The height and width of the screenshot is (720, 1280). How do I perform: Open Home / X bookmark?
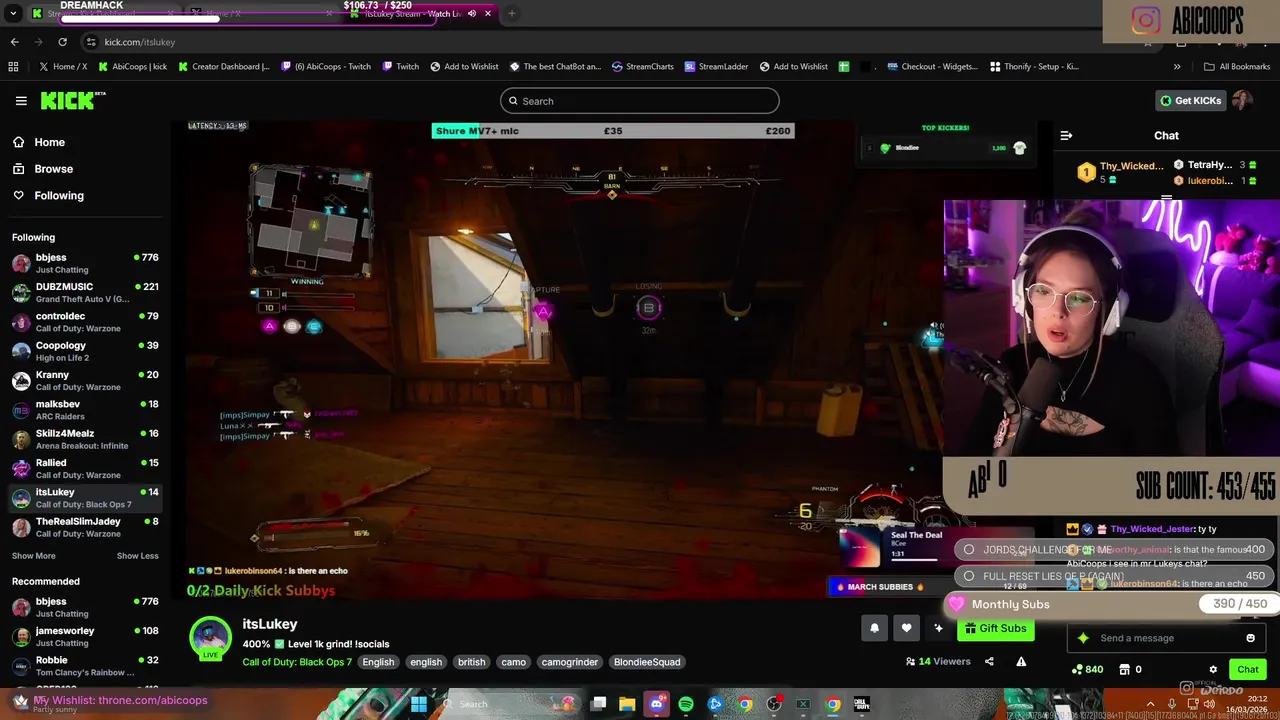tap(62, 67)
